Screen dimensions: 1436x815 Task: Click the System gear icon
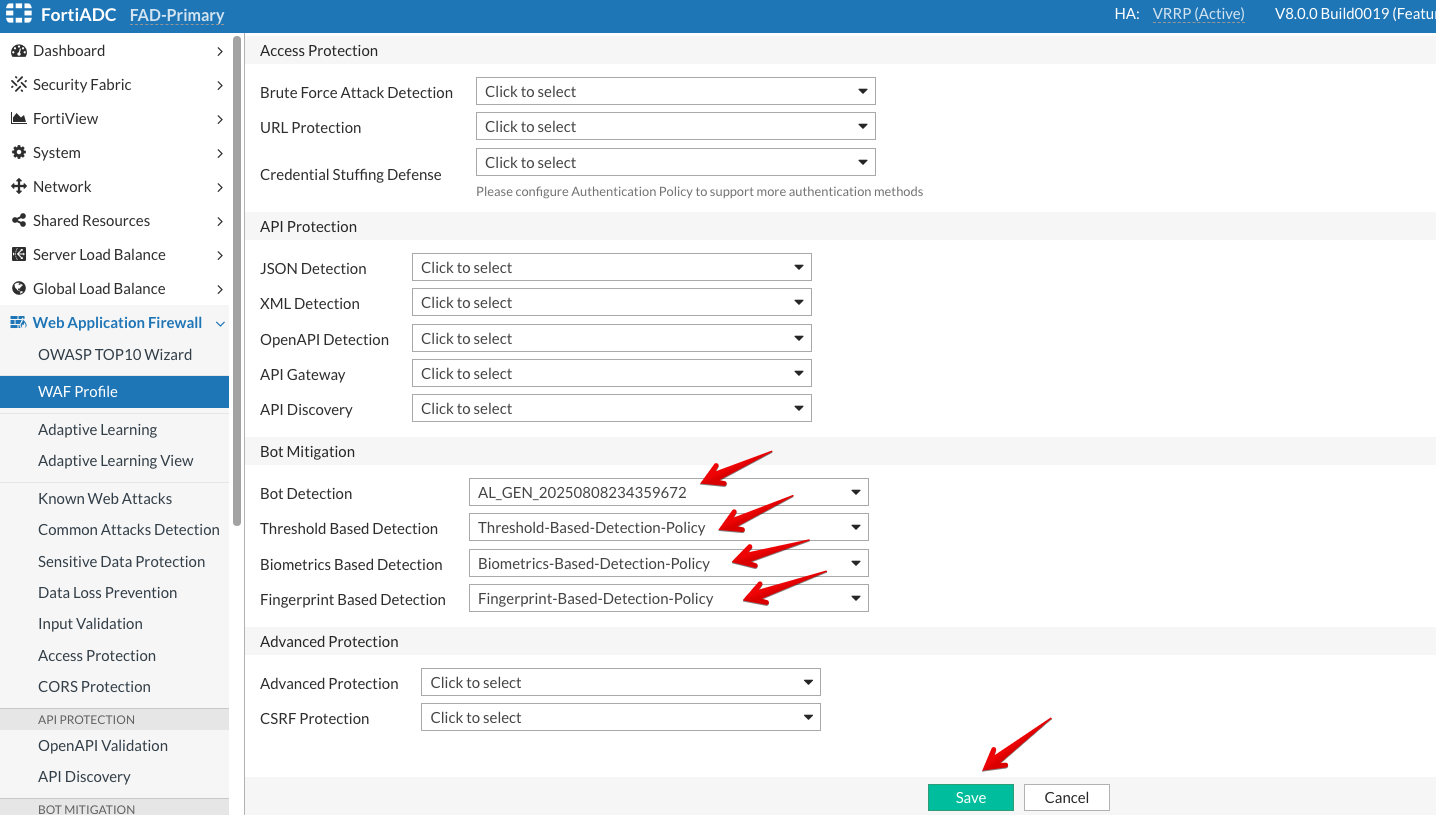(18, 153)
